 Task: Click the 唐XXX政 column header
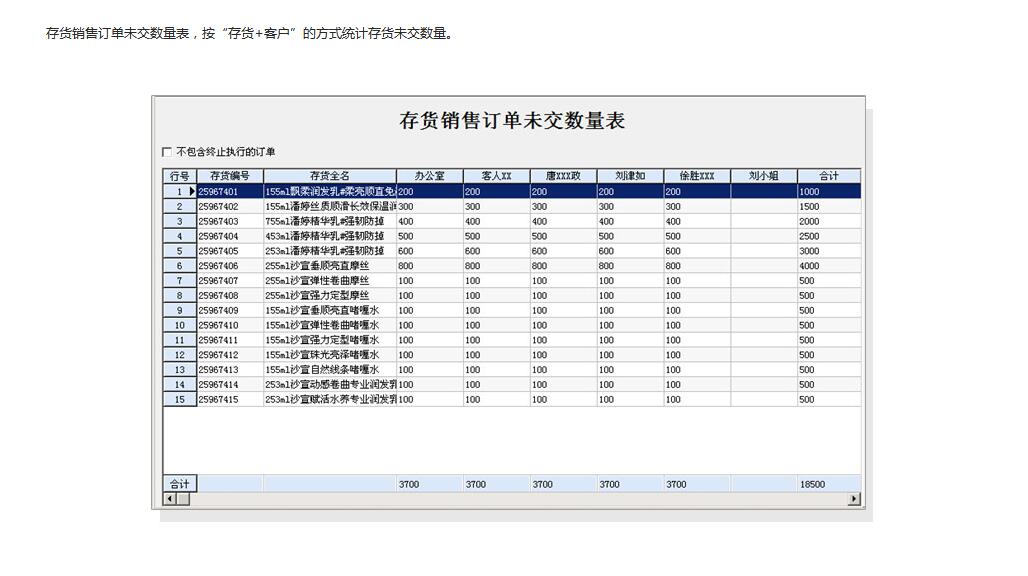click(x=563, y=176)
